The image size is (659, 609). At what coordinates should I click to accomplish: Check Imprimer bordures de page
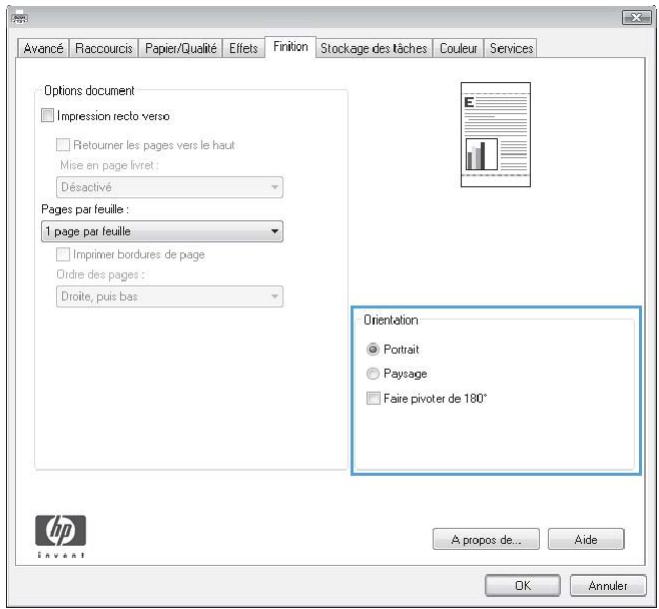click(63, 254)
